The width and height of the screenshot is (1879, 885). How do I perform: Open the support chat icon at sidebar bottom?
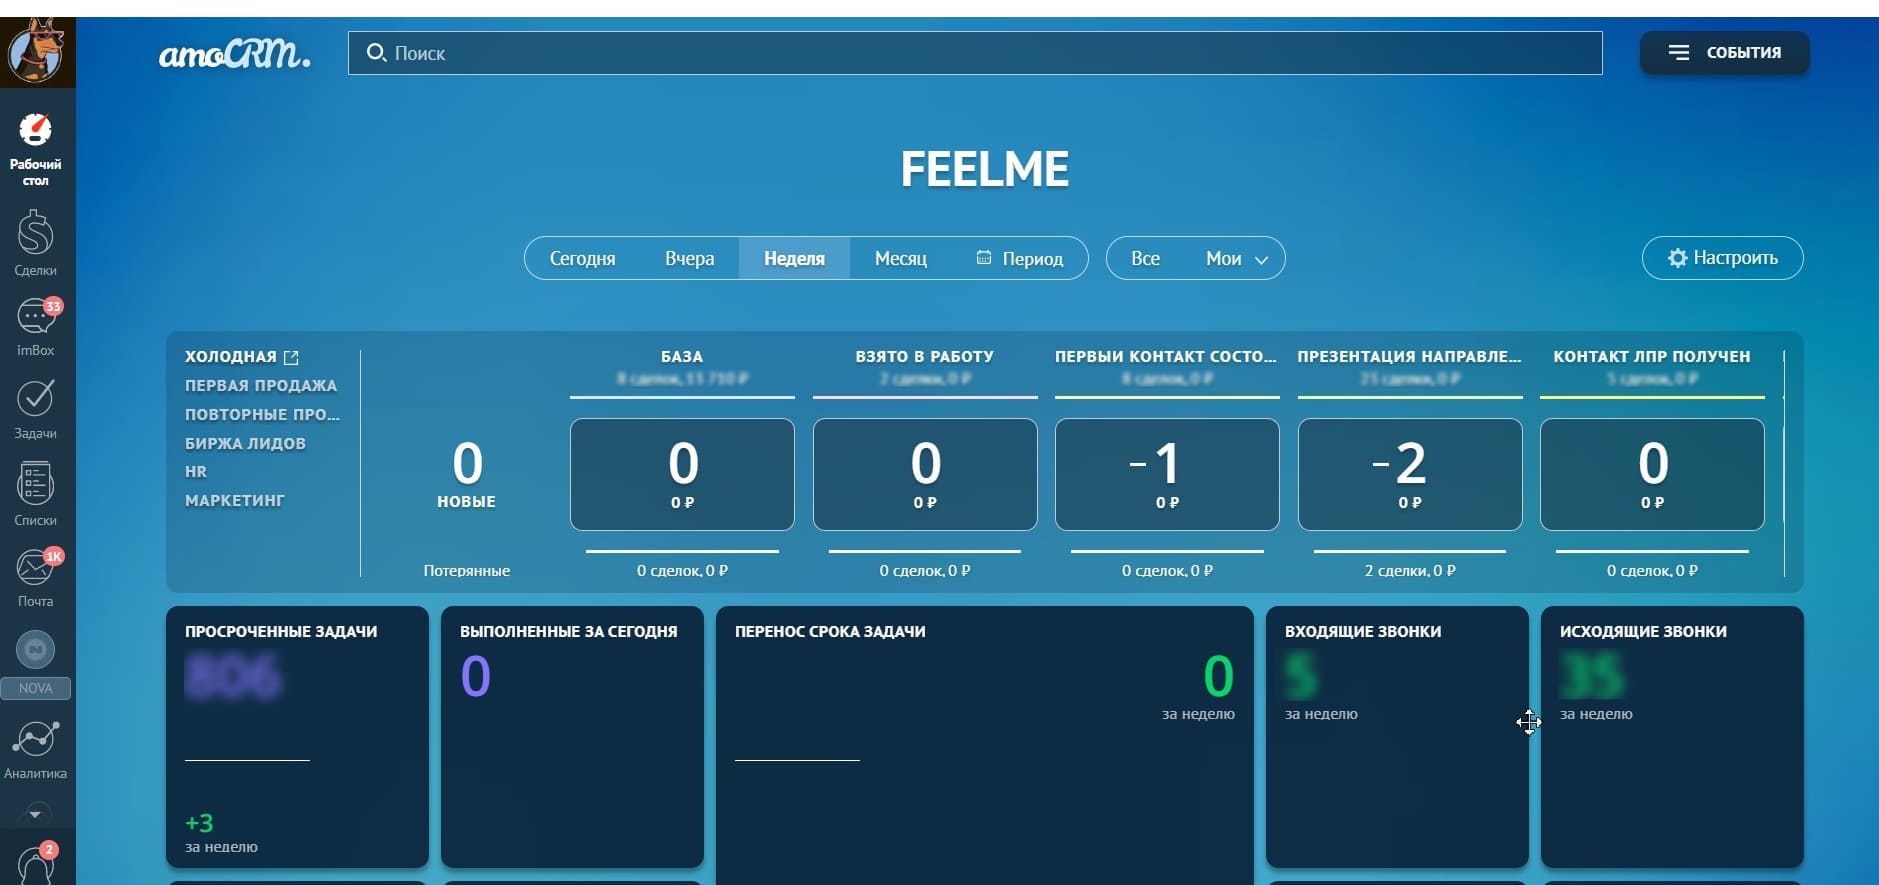click(36, 863)
